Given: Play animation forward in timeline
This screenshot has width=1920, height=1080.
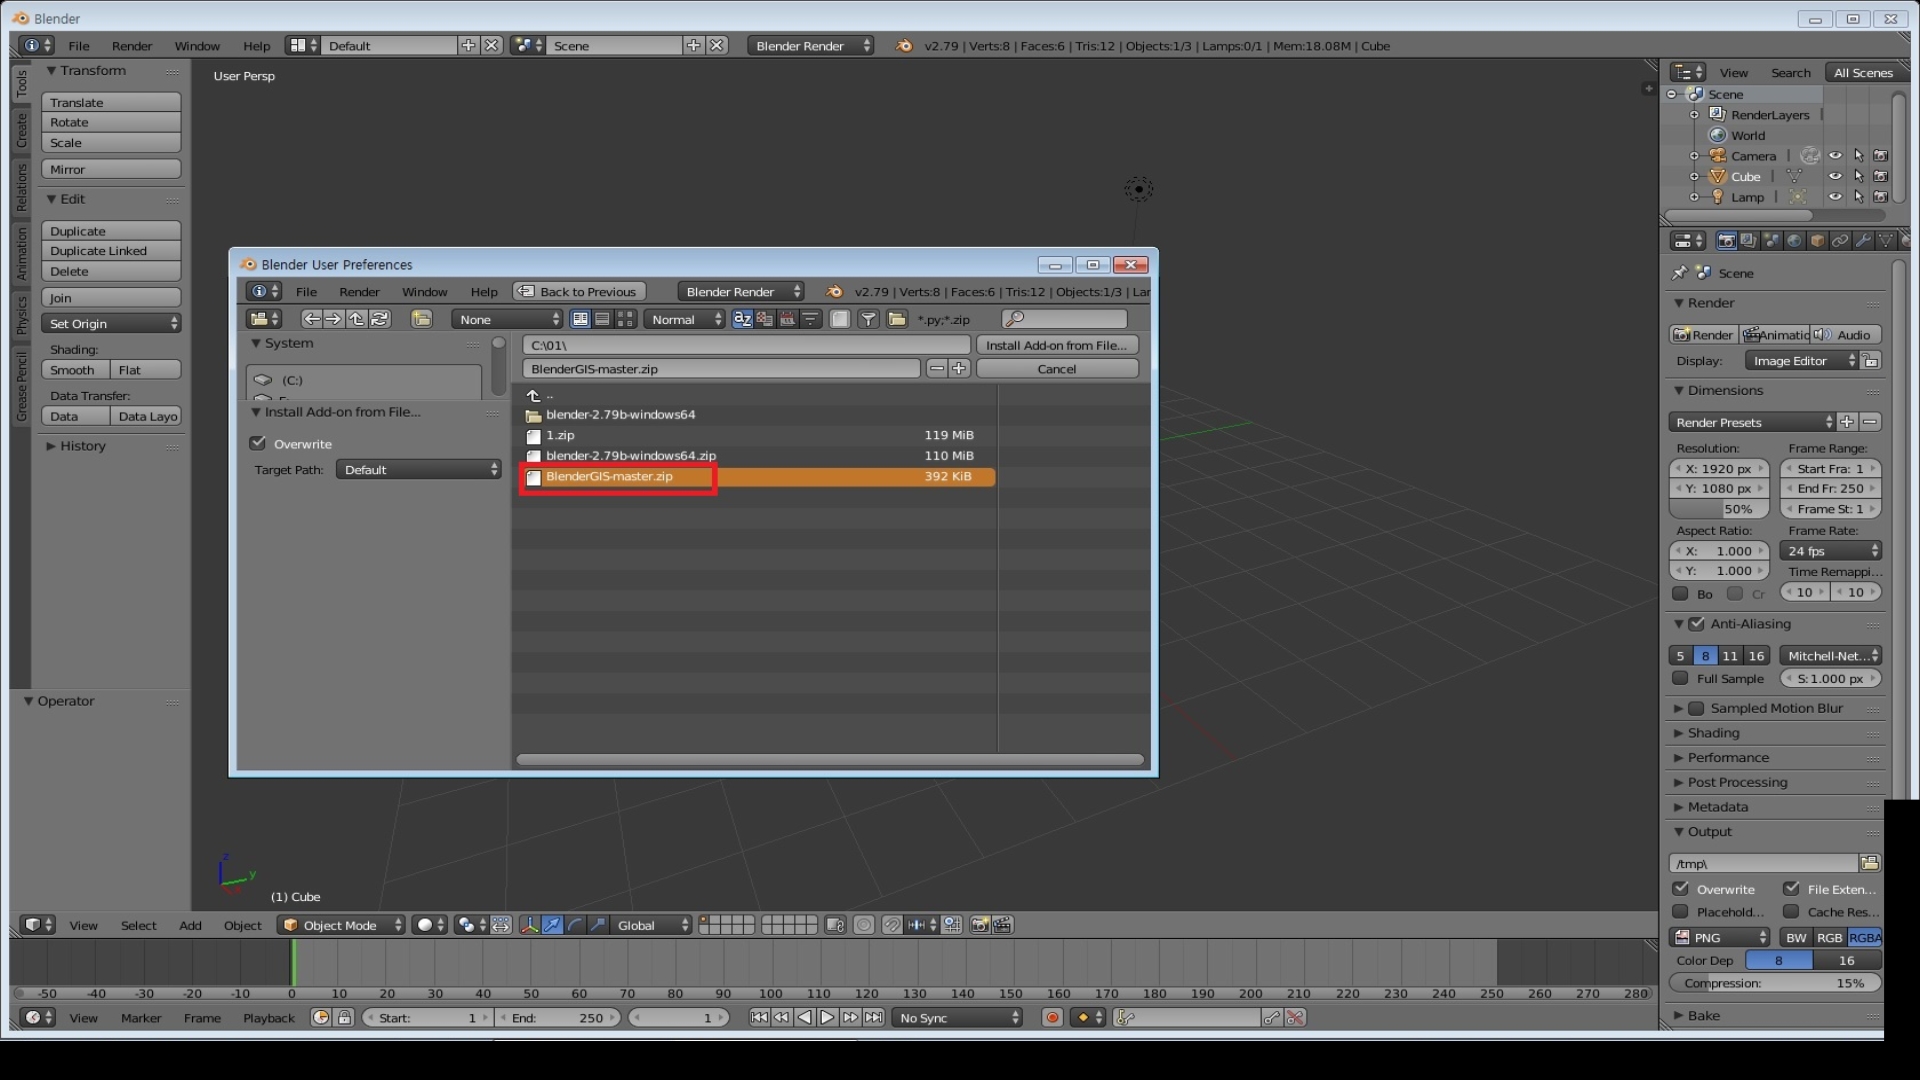Looking at the screenshot, I should coord(827,1018).
